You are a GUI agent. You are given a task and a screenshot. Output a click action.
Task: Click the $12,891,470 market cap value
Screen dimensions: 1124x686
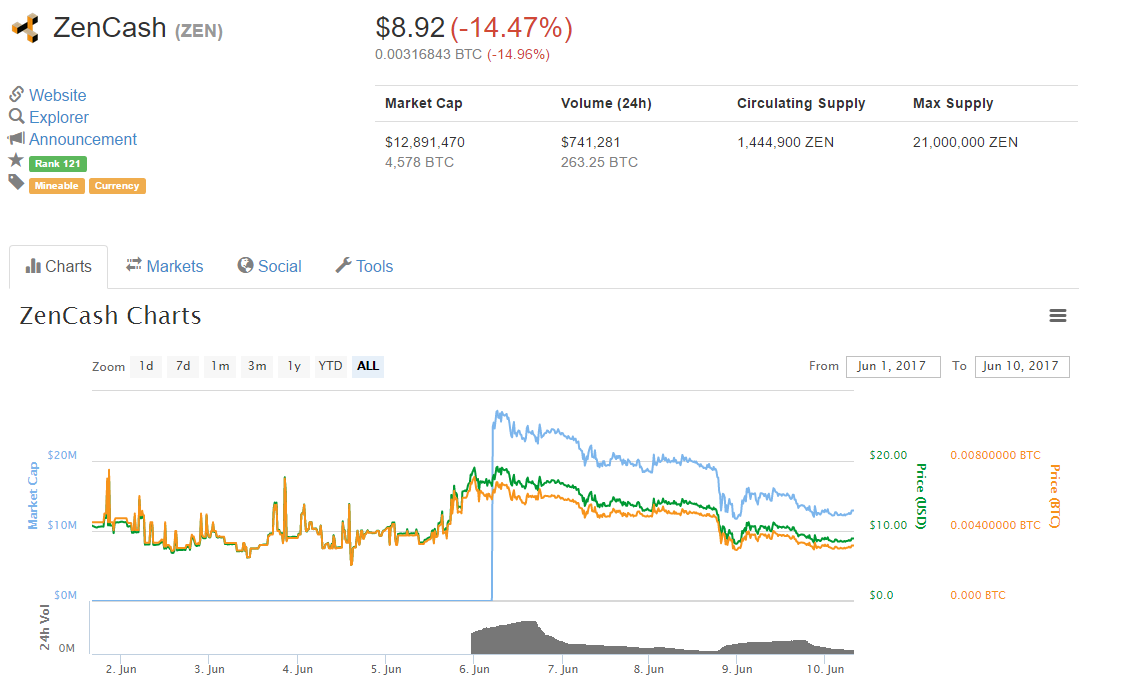pos(425,142)
